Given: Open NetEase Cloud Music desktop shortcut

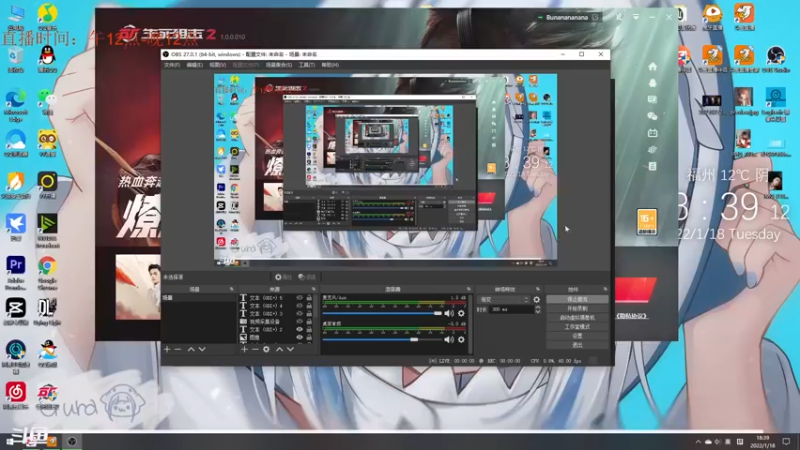Looking at the screenshot, I should (x=16, y=396).
